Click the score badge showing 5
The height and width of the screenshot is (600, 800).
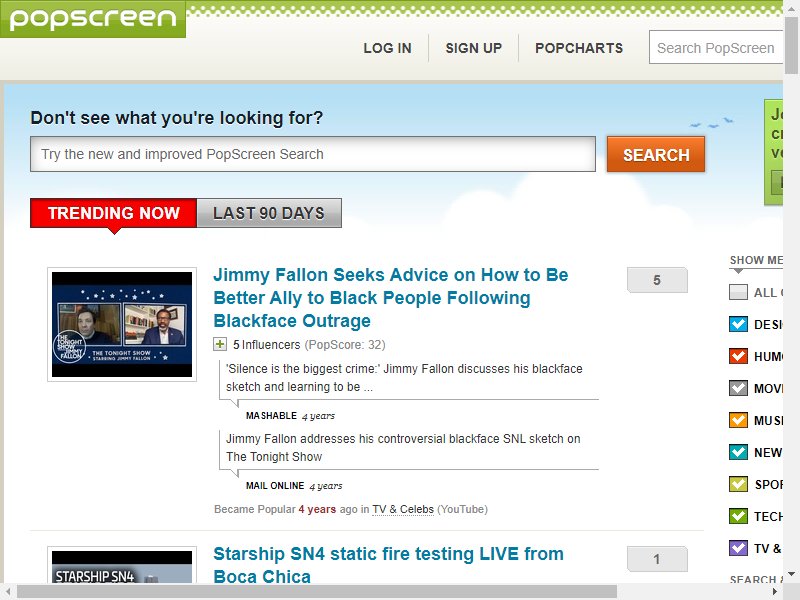[657, 280]
